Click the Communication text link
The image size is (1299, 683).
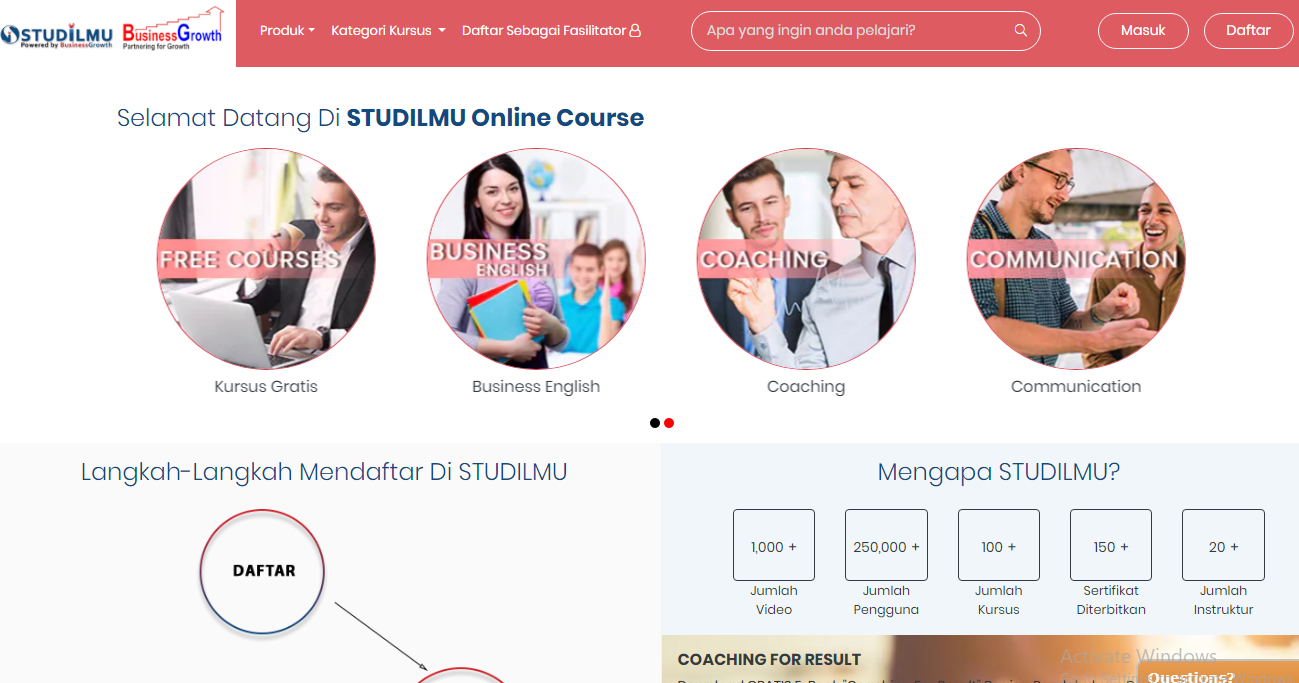coord(1076,386)
